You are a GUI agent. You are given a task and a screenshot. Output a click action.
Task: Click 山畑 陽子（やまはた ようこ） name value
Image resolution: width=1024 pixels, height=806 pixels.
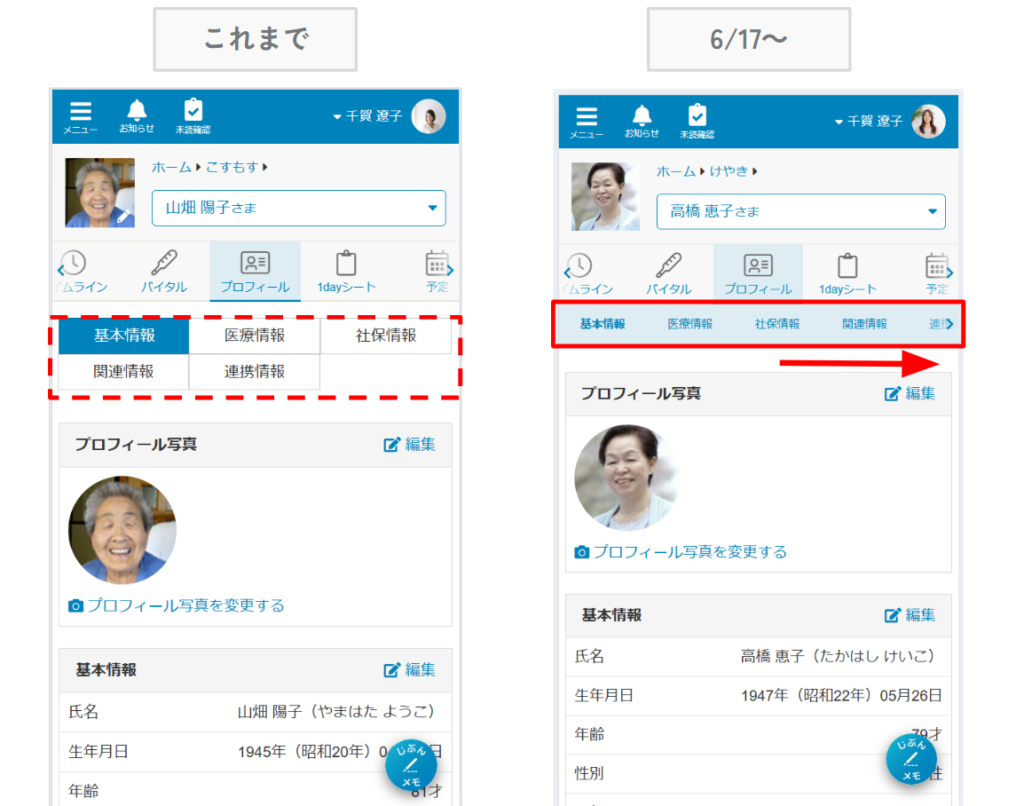pos(336,711)
